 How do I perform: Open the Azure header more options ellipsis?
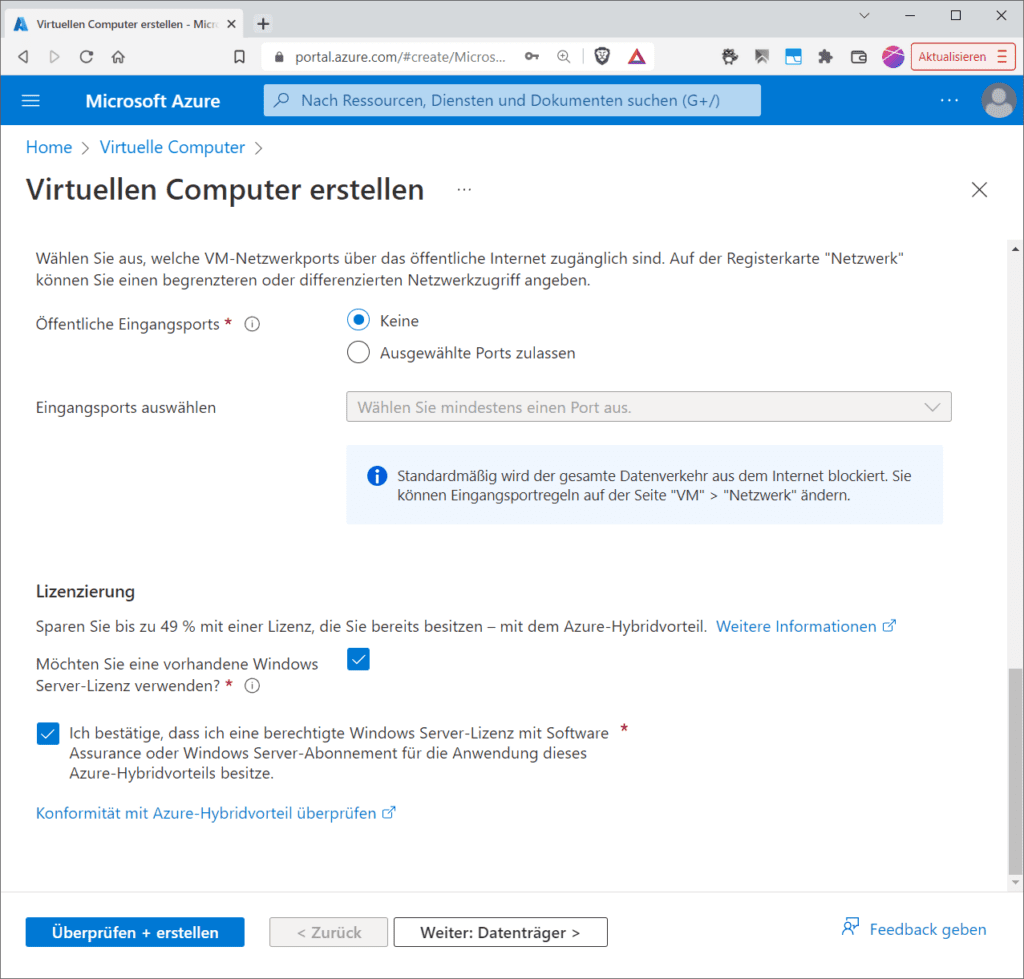coord(949,101)
